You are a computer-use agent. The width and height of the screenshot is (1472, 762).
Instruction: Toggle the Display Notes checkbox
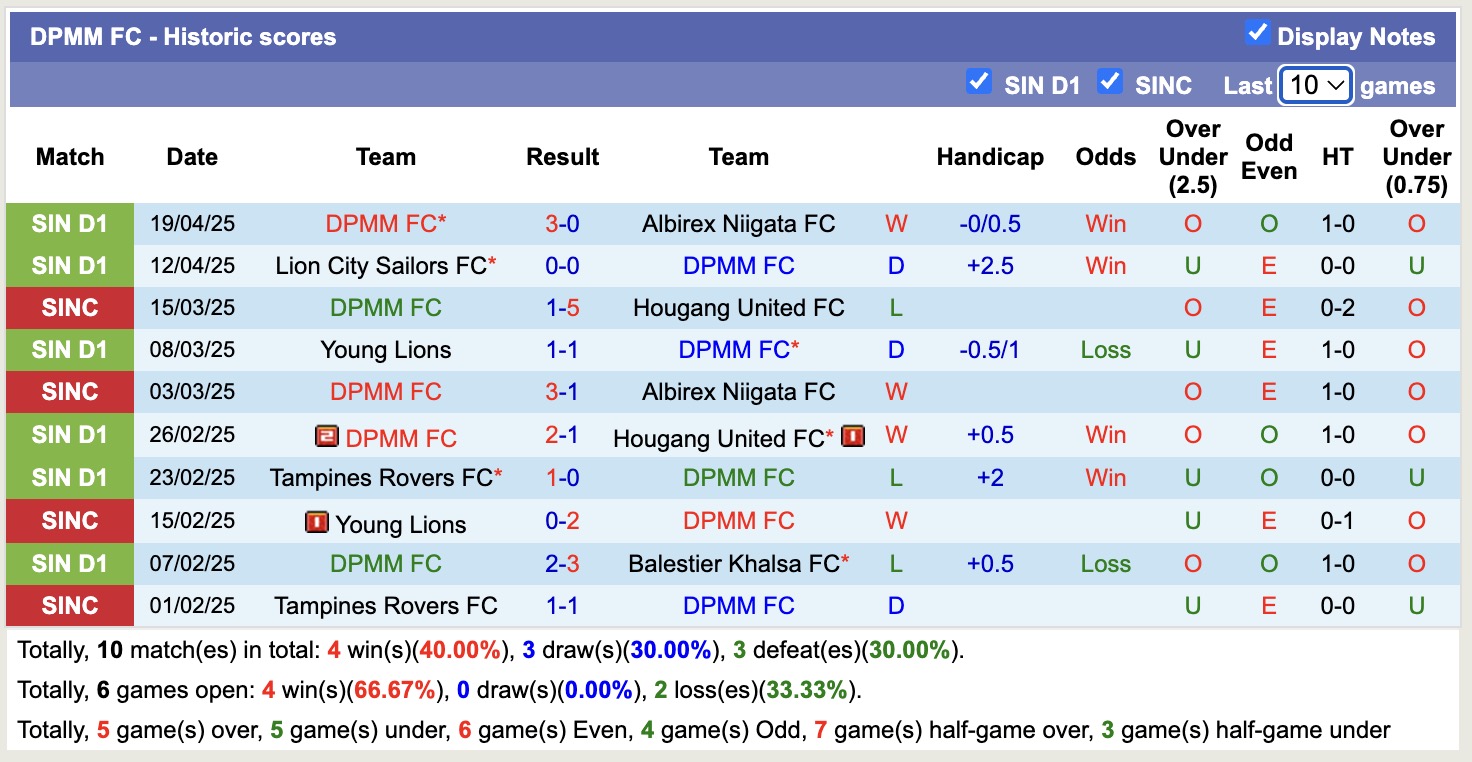pyautogui.click(x=1257, y=34)
